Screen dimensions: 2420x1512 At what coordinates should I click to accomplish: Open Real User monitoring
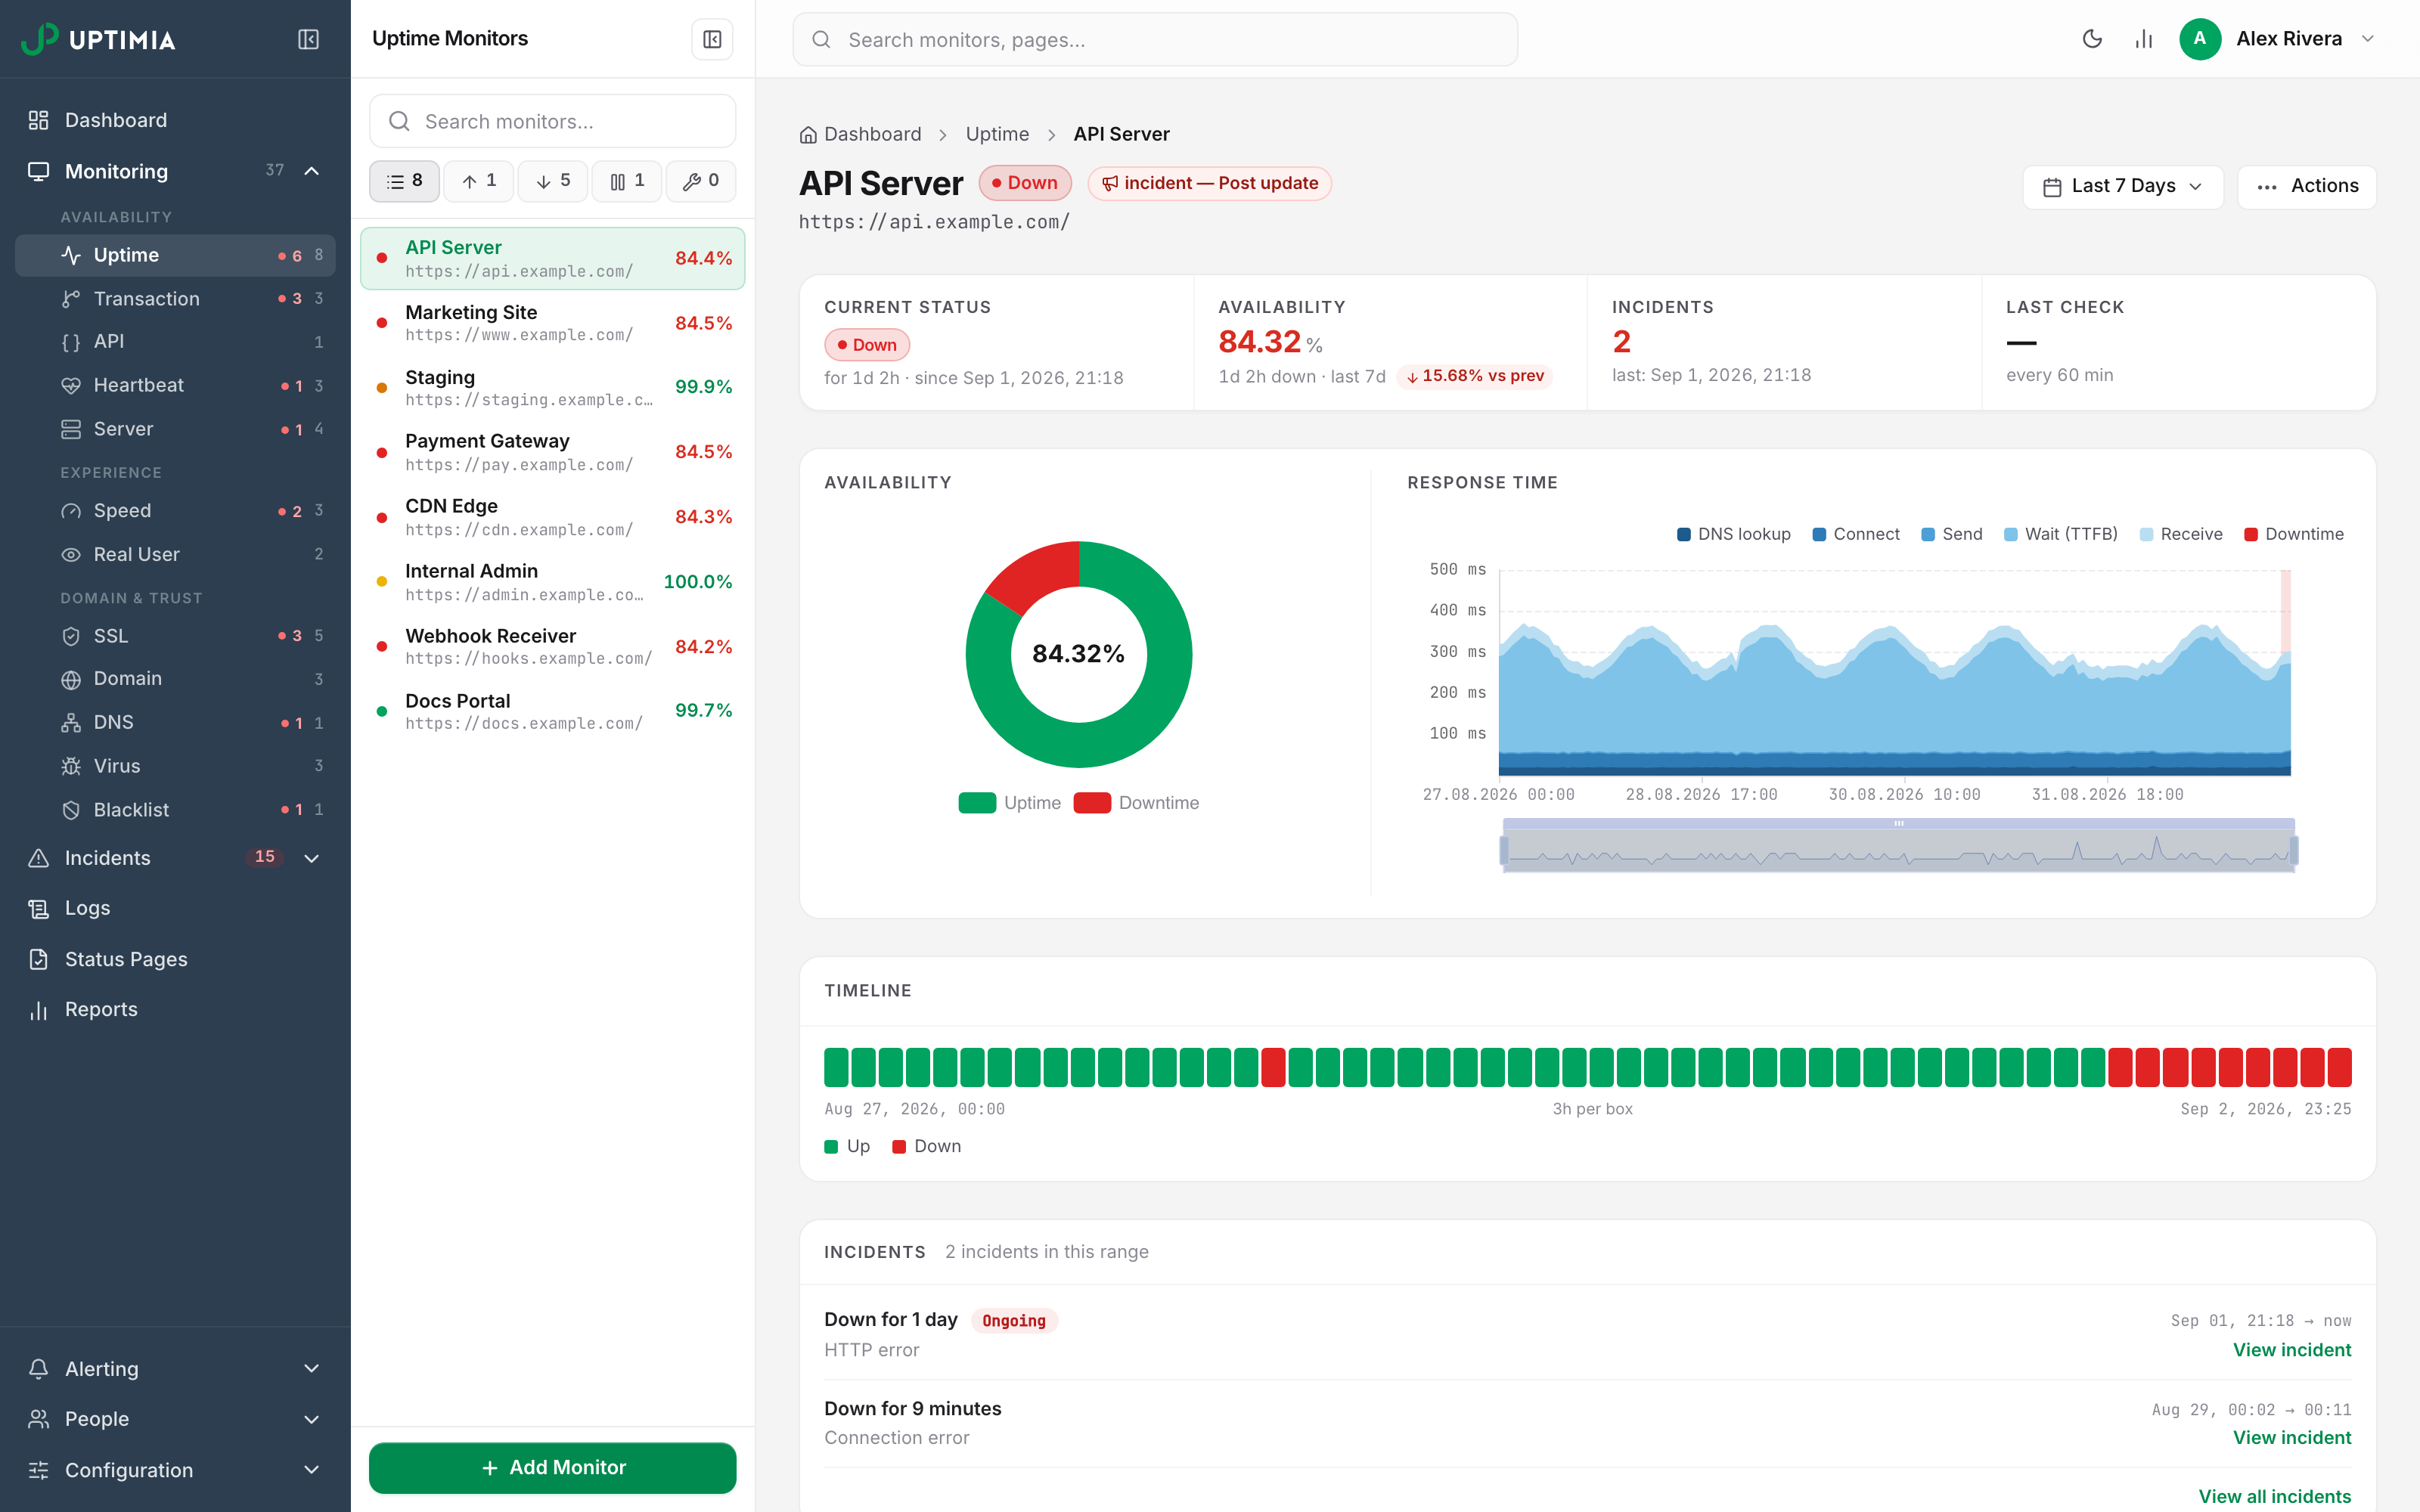pyautogui.click(x=175, y=554)
